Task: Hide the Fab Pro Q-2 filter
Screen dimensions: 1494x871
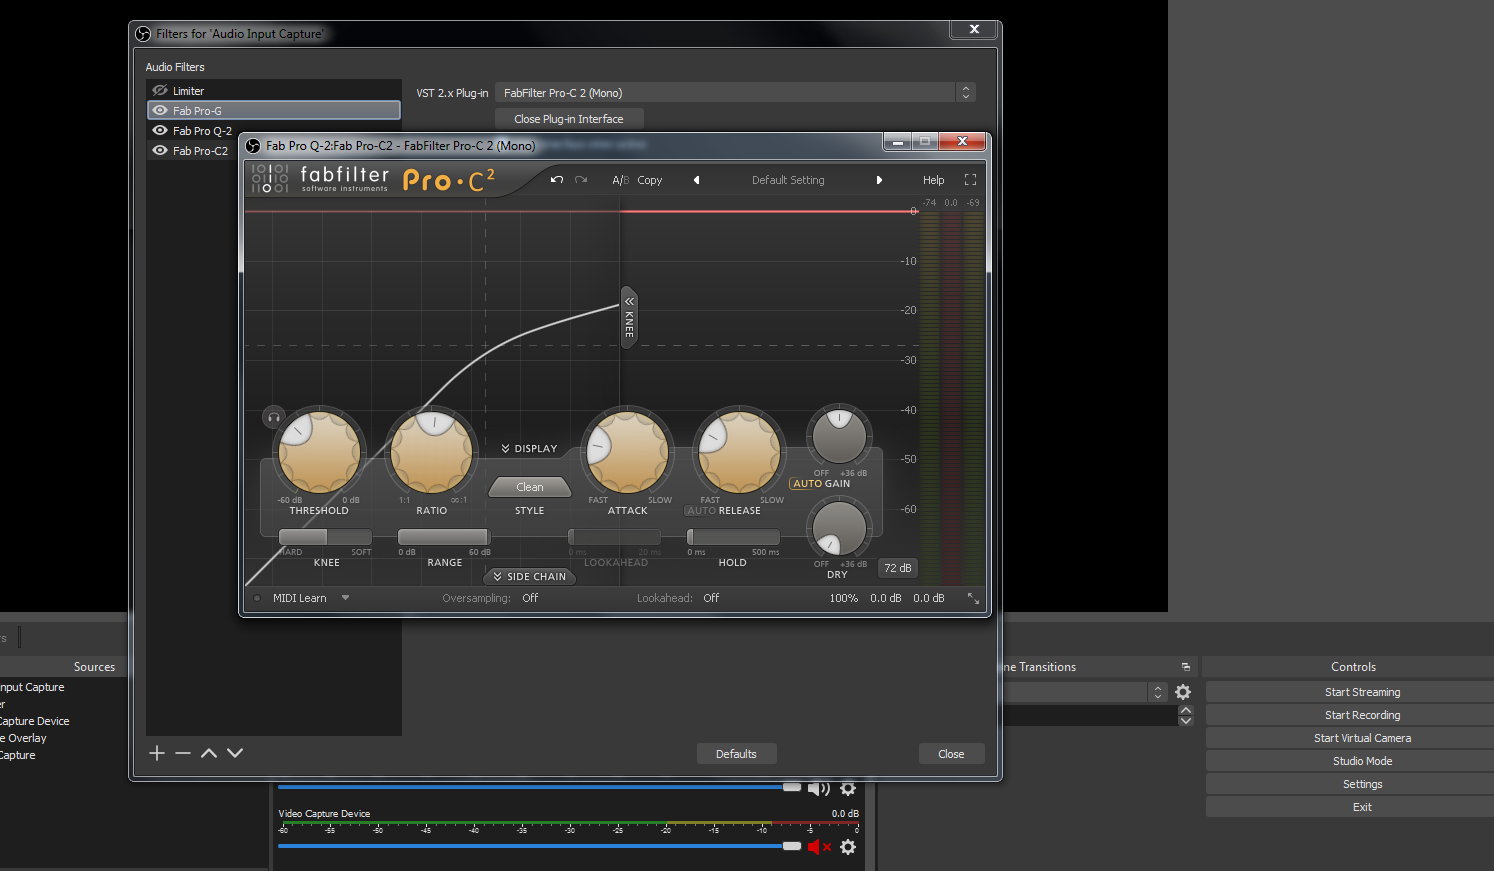Action: (160, 131)
